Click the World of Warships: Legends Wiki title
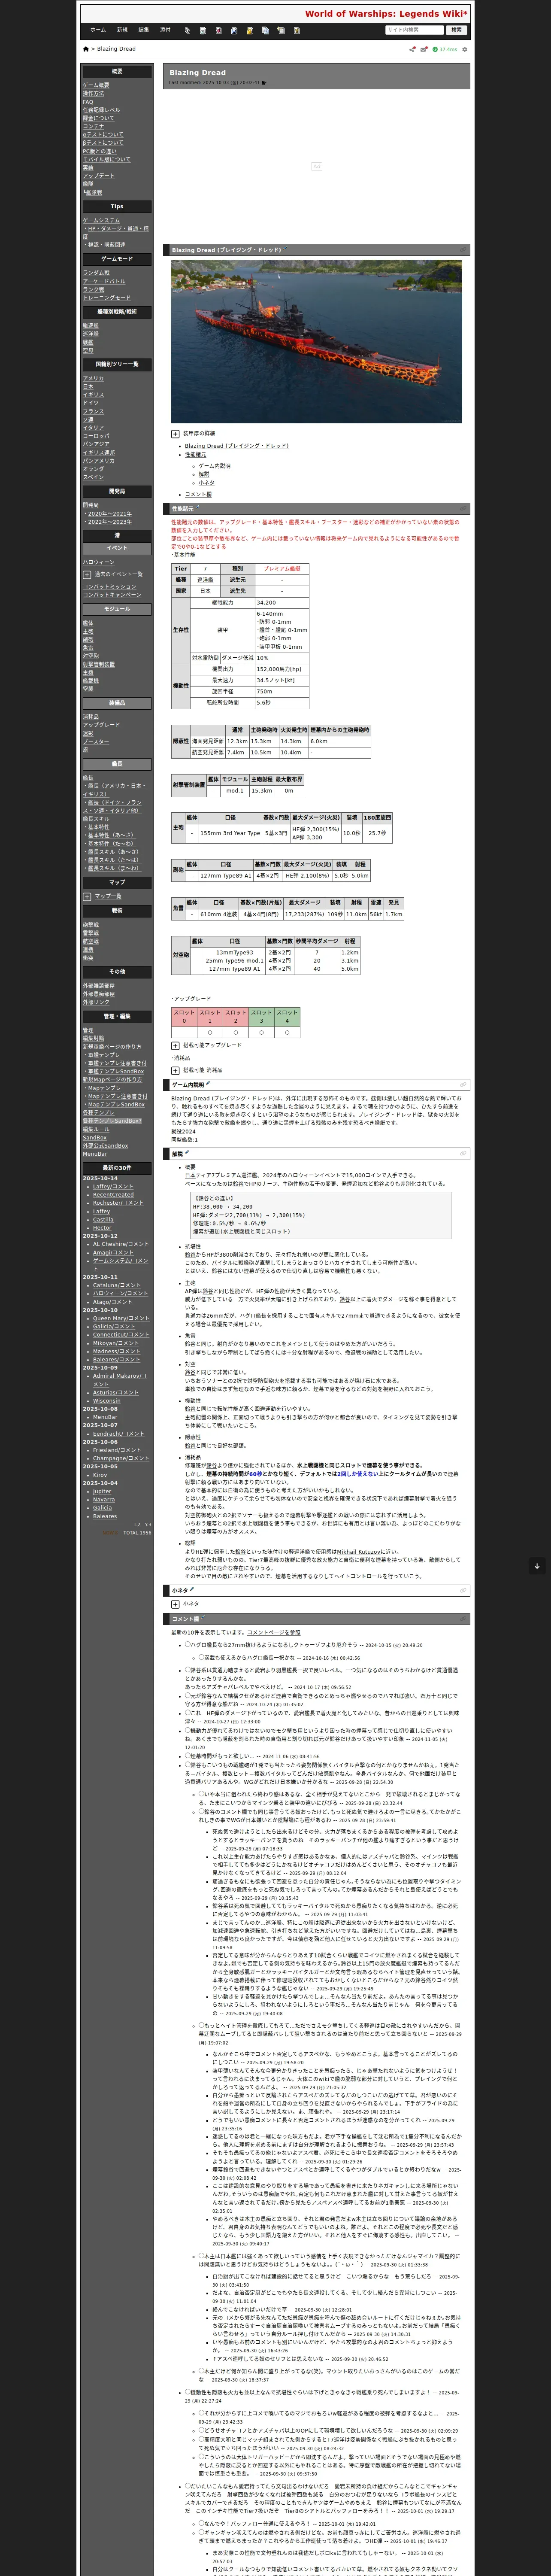The image size is (551, 2576). (x=386, y=14)
